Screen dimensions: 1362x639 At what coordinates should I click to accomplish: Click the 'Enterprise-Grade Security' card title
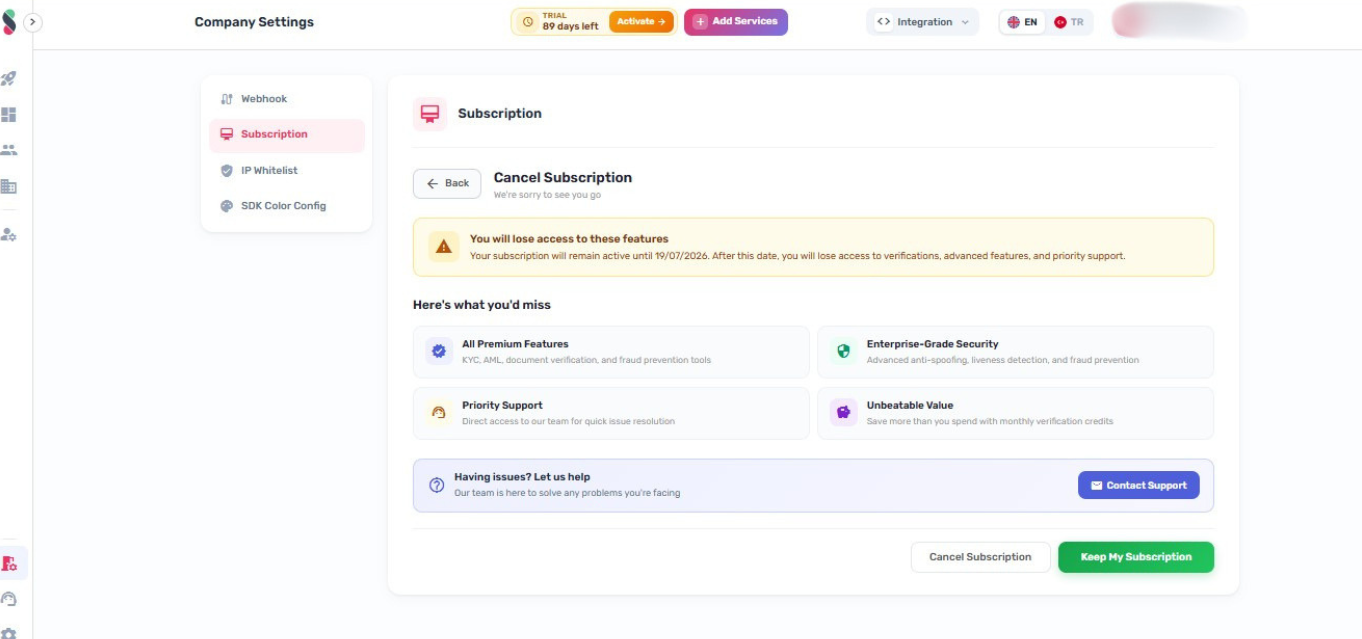tap(932, 344)
